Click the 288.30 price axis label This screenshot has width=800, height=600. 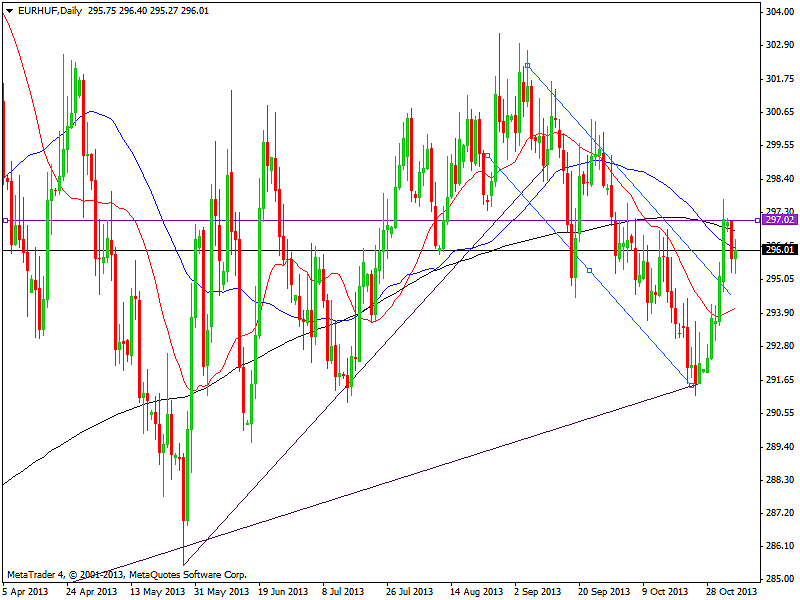(x=777, y=479)
